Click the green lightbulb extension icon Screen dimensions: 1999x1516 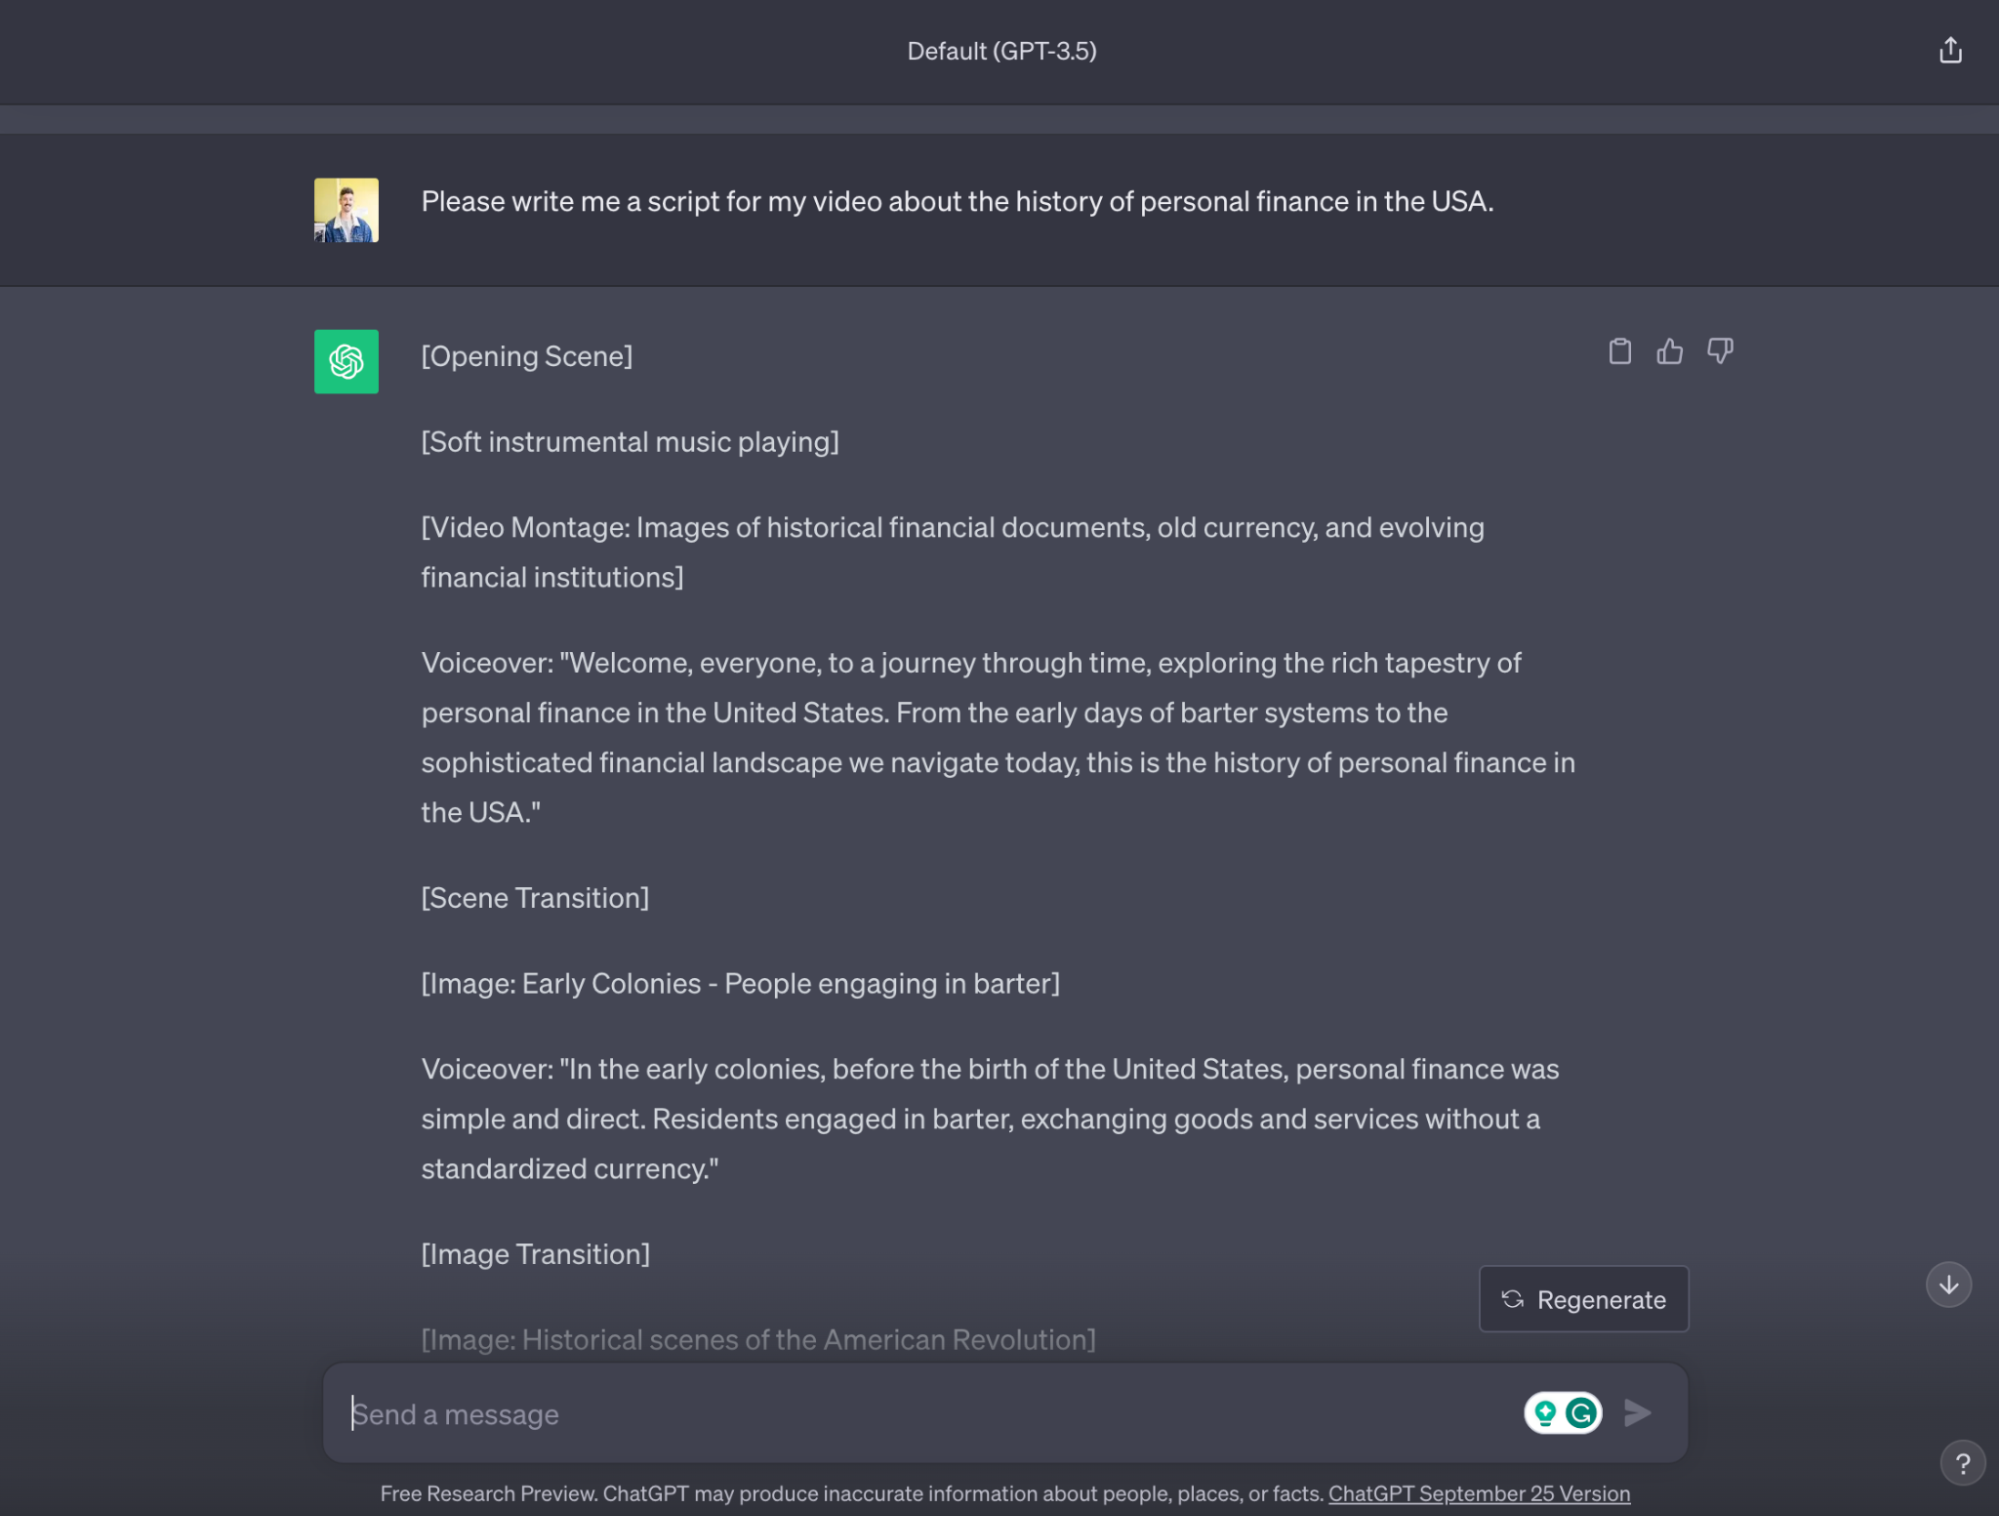click(x=1545, y=1413)
